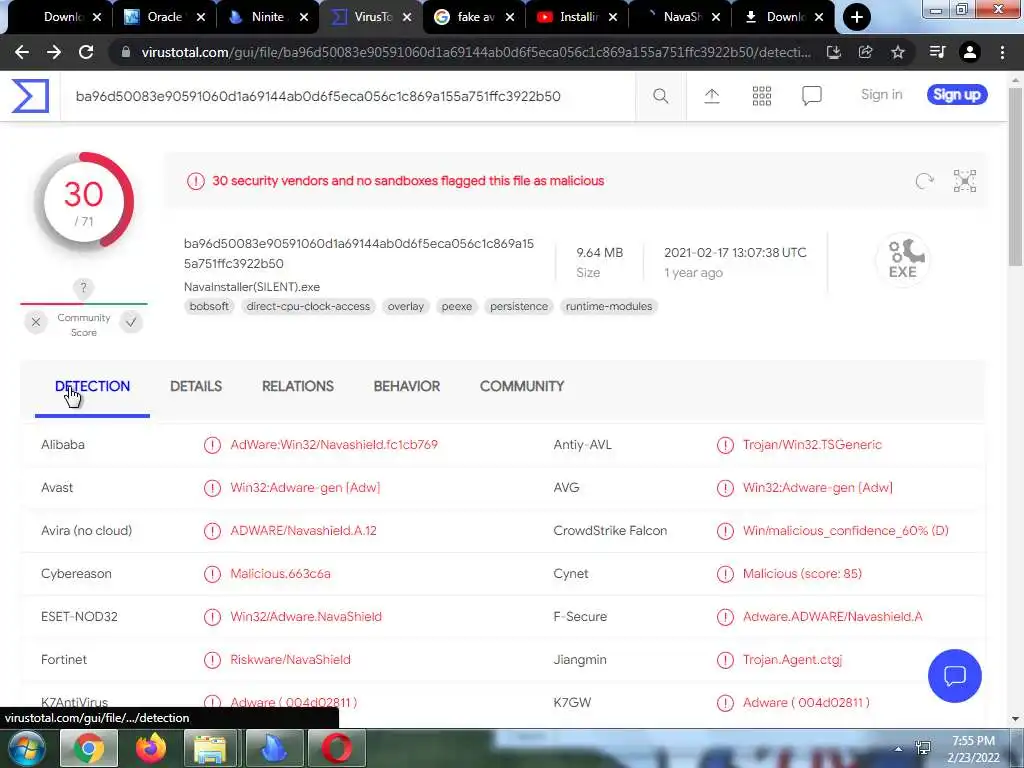The height and width of the screenshot is (768, 1024).
Task: Open Chrome three-dot menu
Action: click(x=1002, y=52)
